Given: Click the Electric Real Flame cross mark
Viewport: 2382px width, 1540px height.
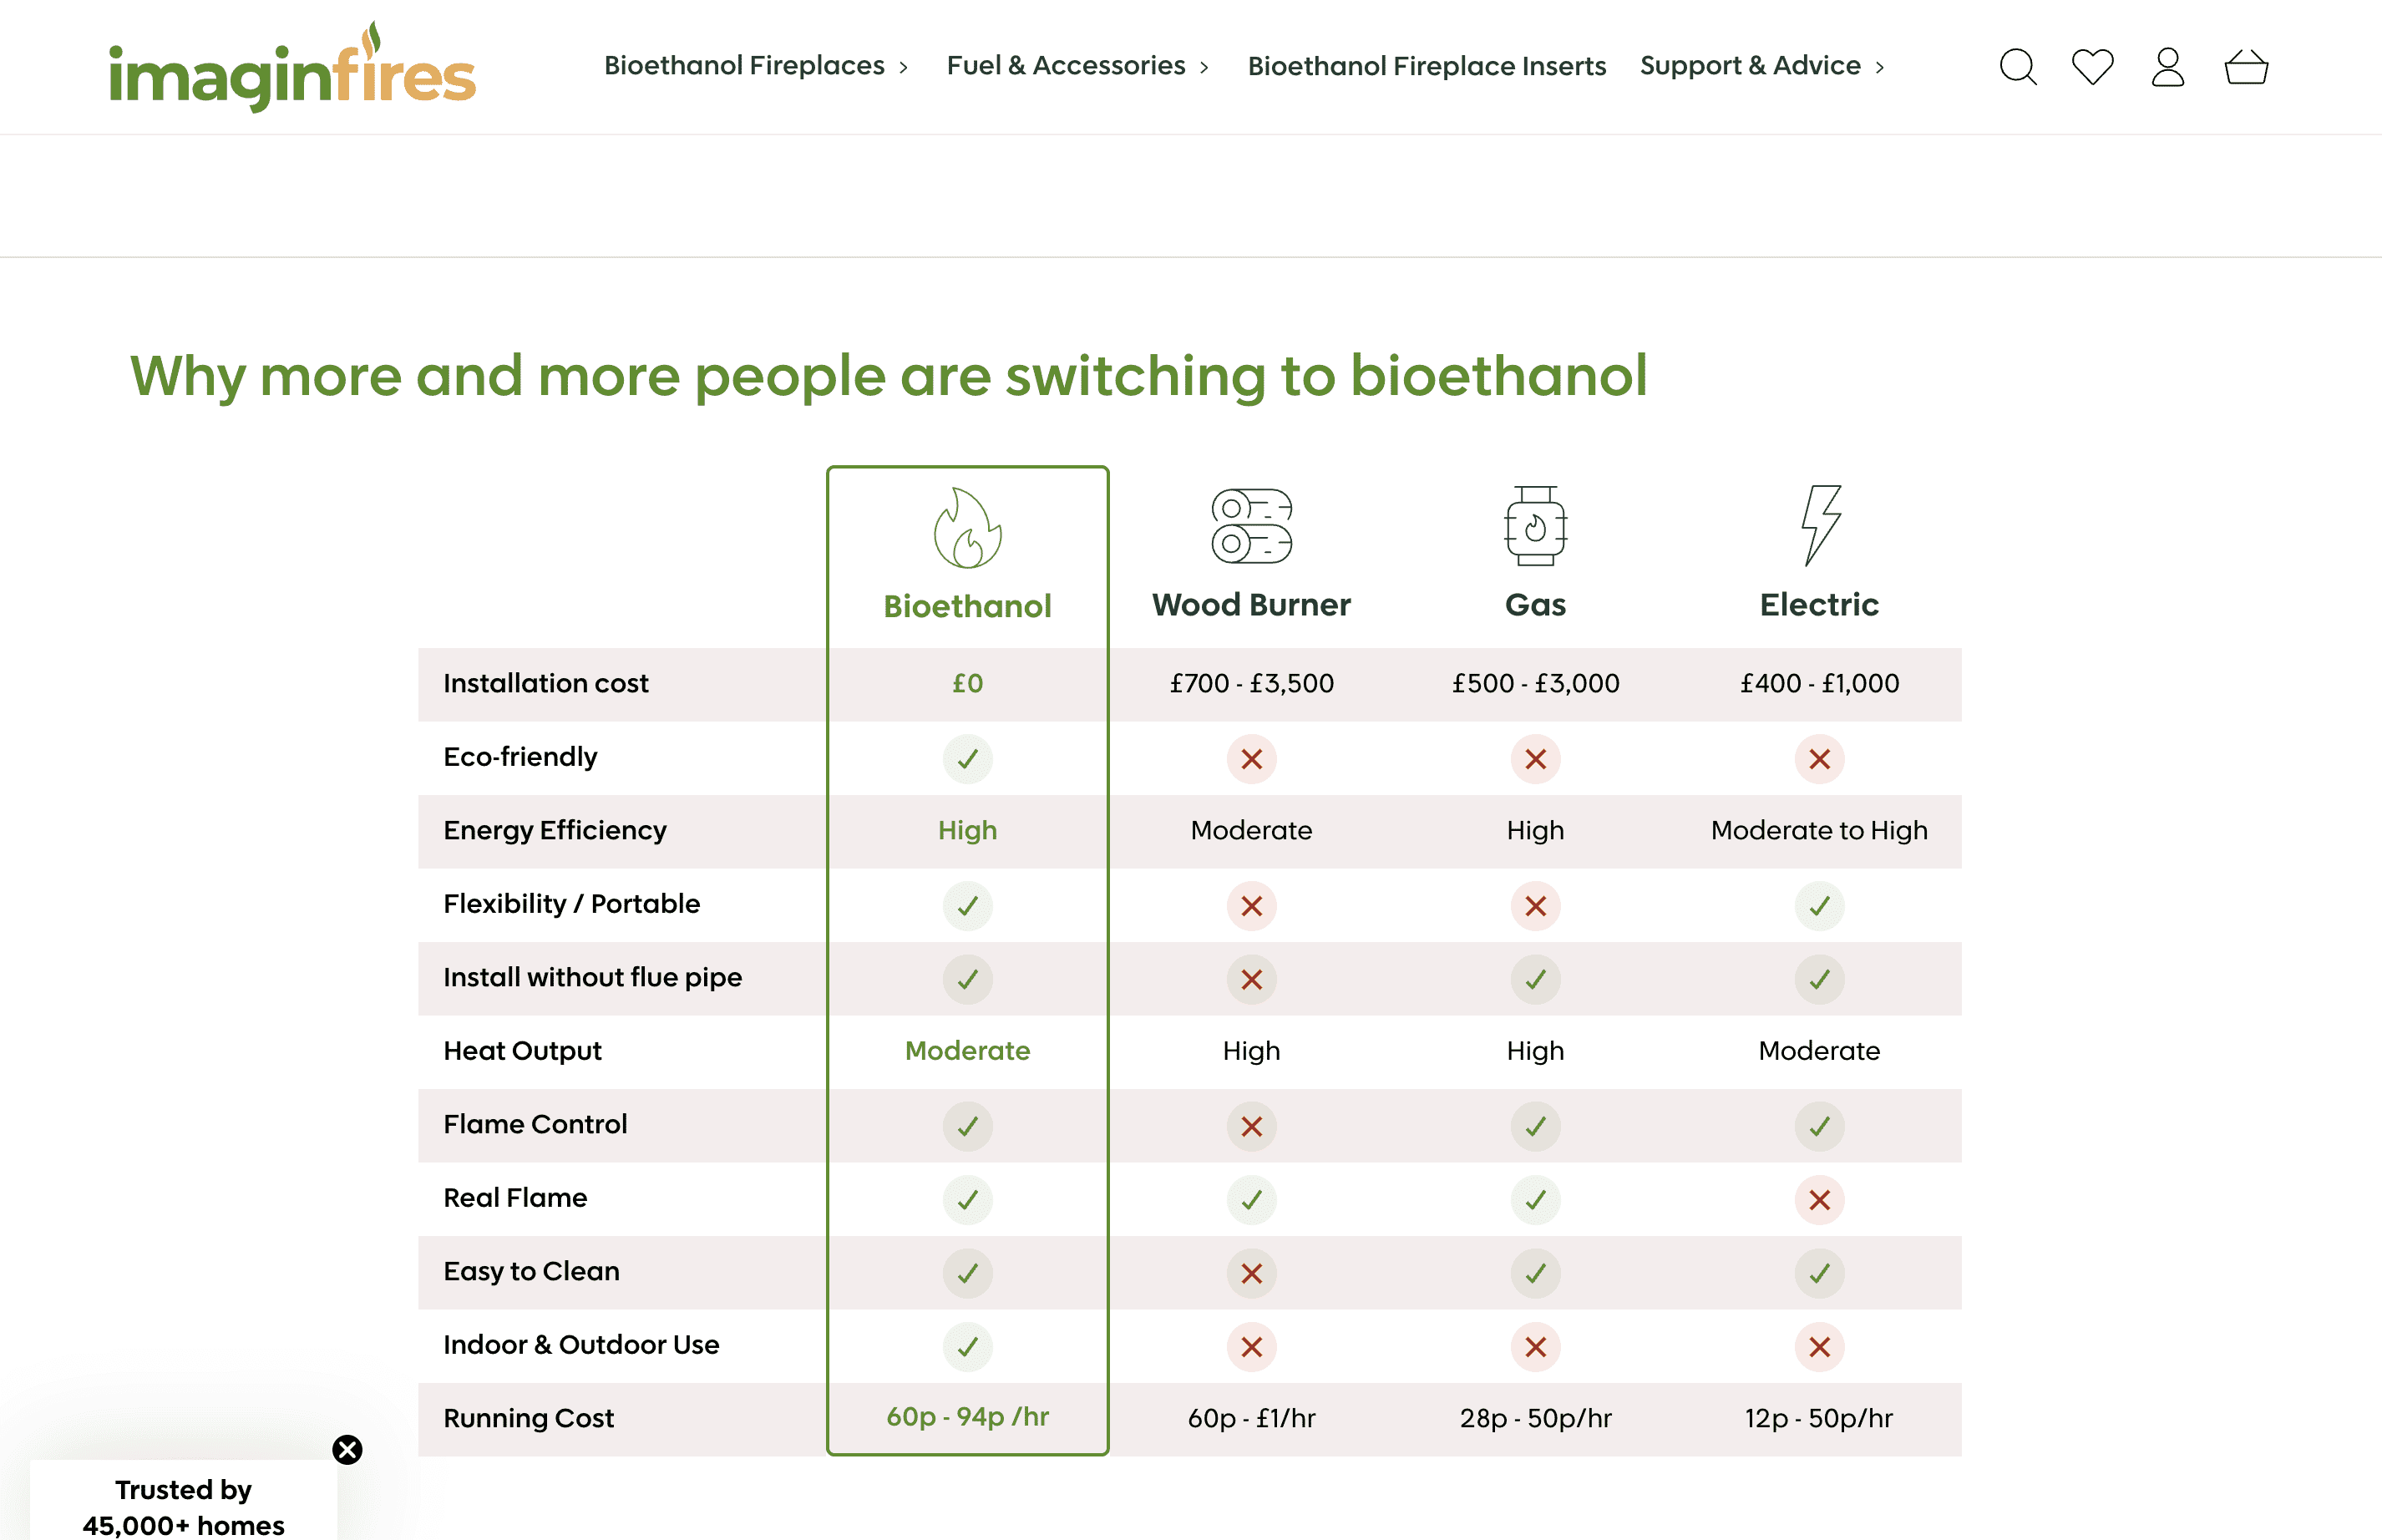Looking at the screenshot, I should click(1819, 1200).
